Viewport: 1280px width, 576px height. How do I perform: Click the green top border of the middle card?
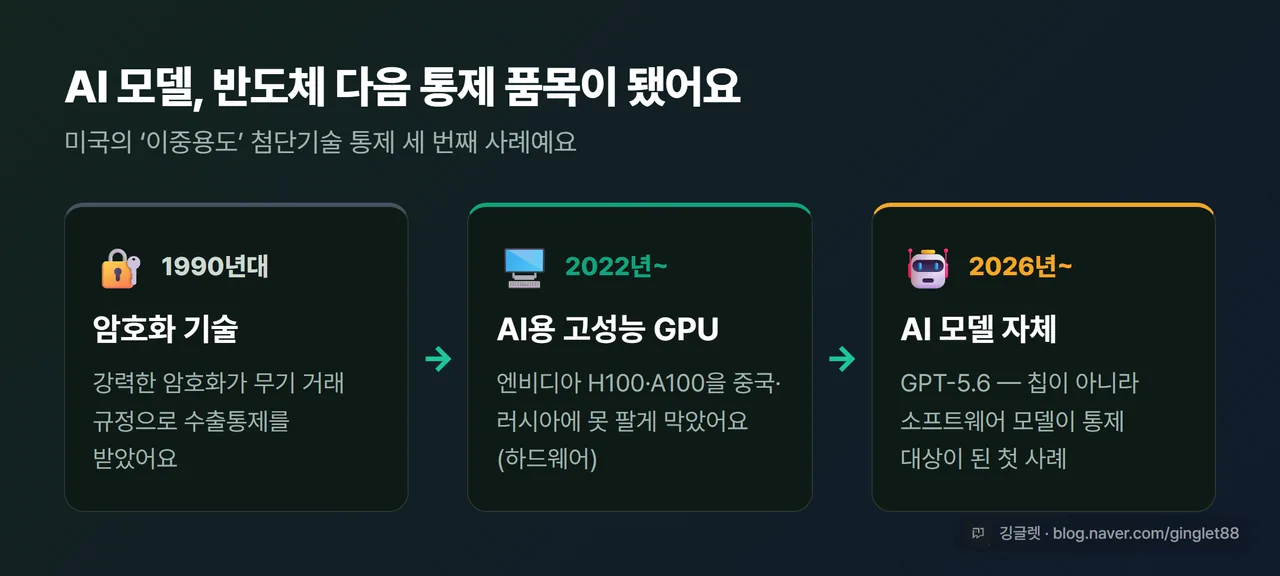tap(639, 206)
